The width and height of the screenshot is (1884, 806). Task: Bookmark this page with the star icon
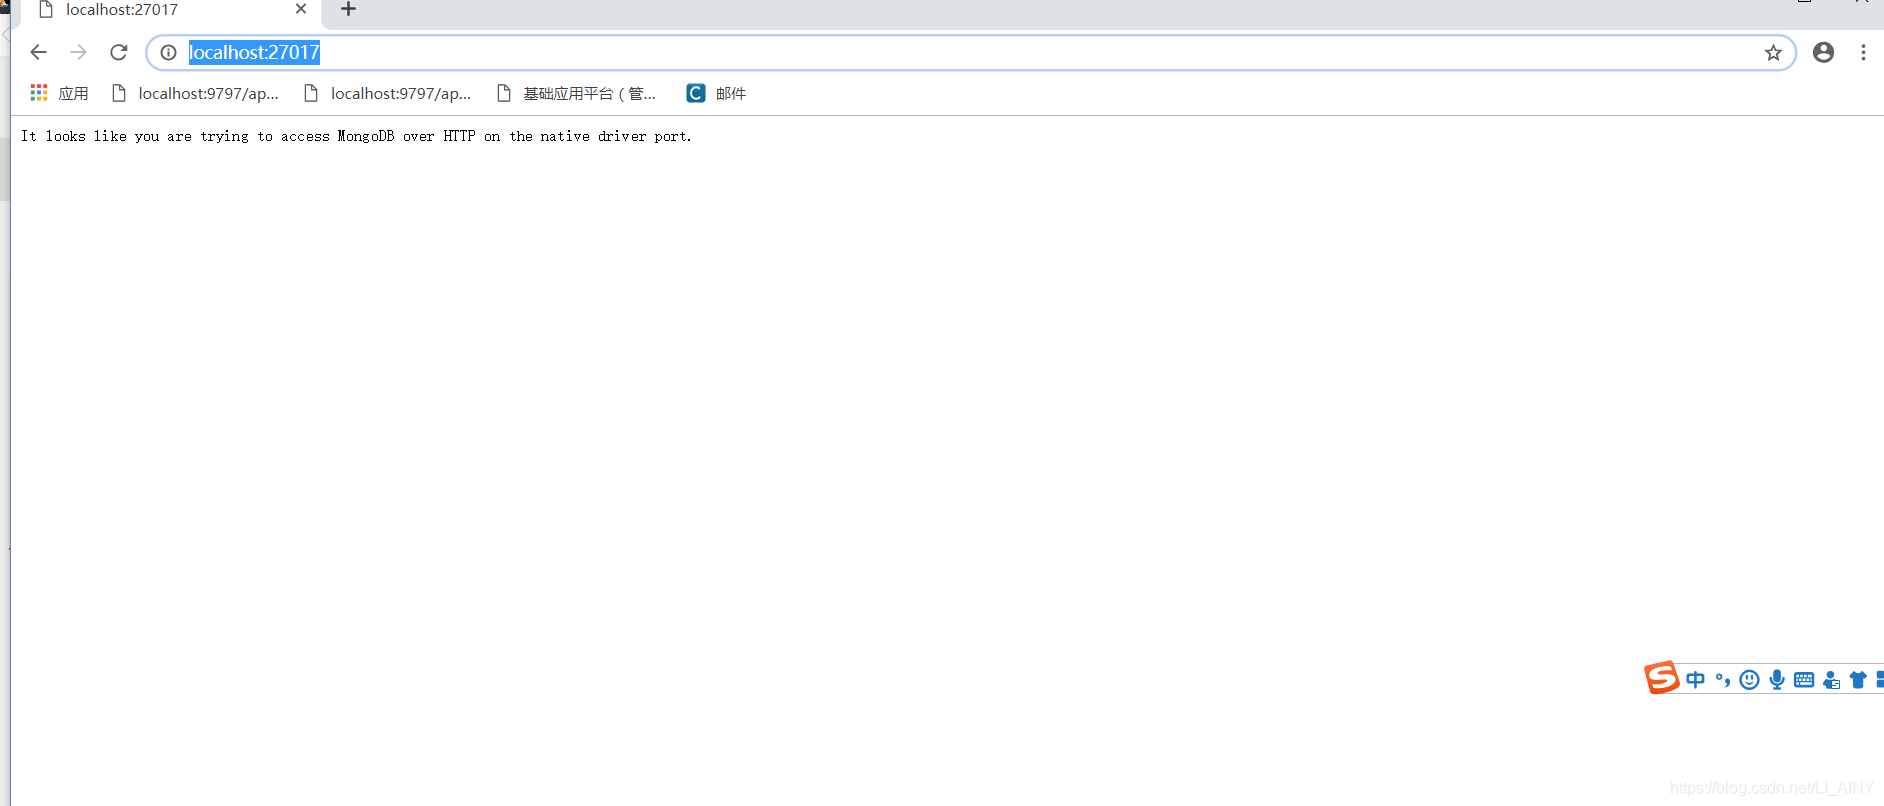(1773, 53)
